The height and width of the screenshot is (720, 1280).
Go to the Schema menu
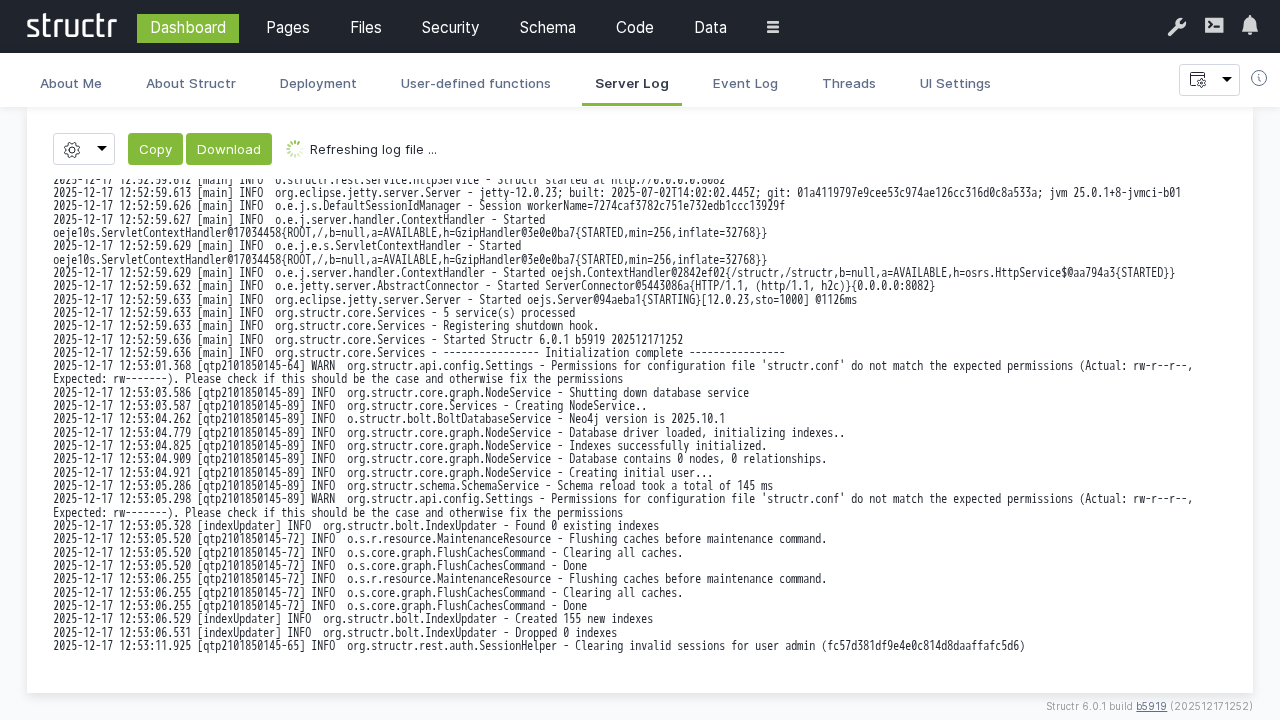tap(547, 27)
